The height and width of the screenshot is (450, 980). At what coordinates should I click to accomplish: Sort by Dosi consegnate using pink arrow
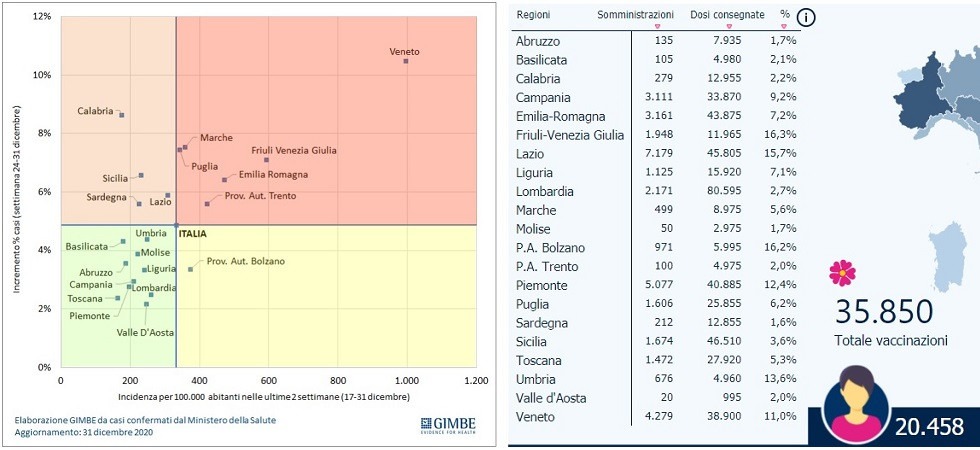[x=728, y=27]
